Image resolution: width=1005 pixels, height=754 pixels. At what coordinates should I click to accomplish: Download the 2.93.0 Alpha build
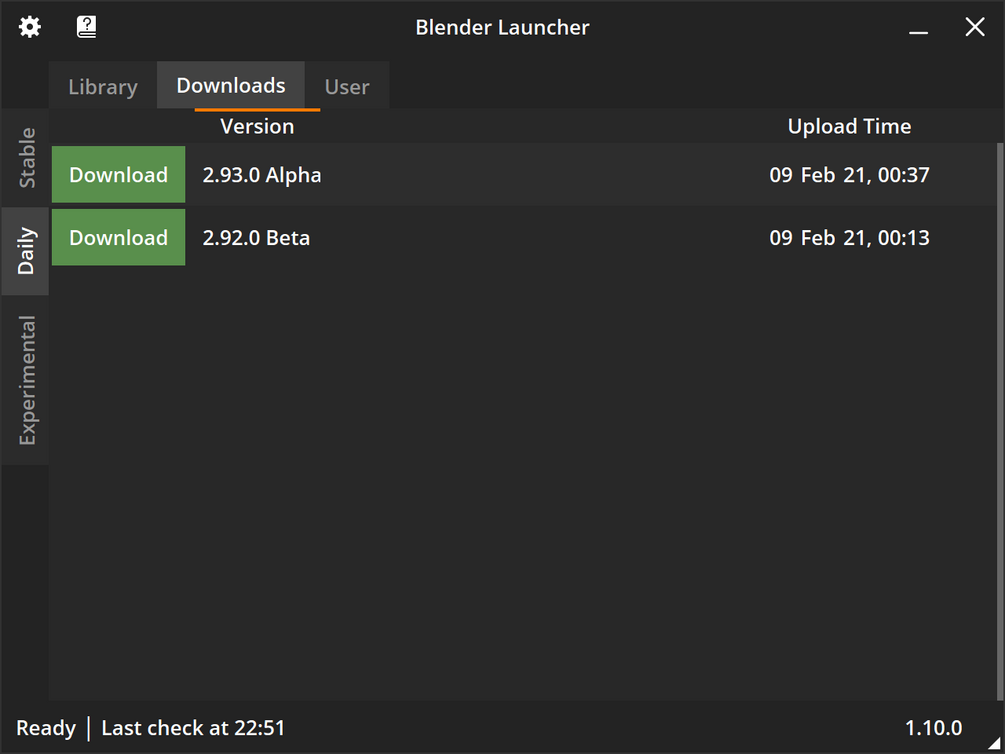(119, 174)
